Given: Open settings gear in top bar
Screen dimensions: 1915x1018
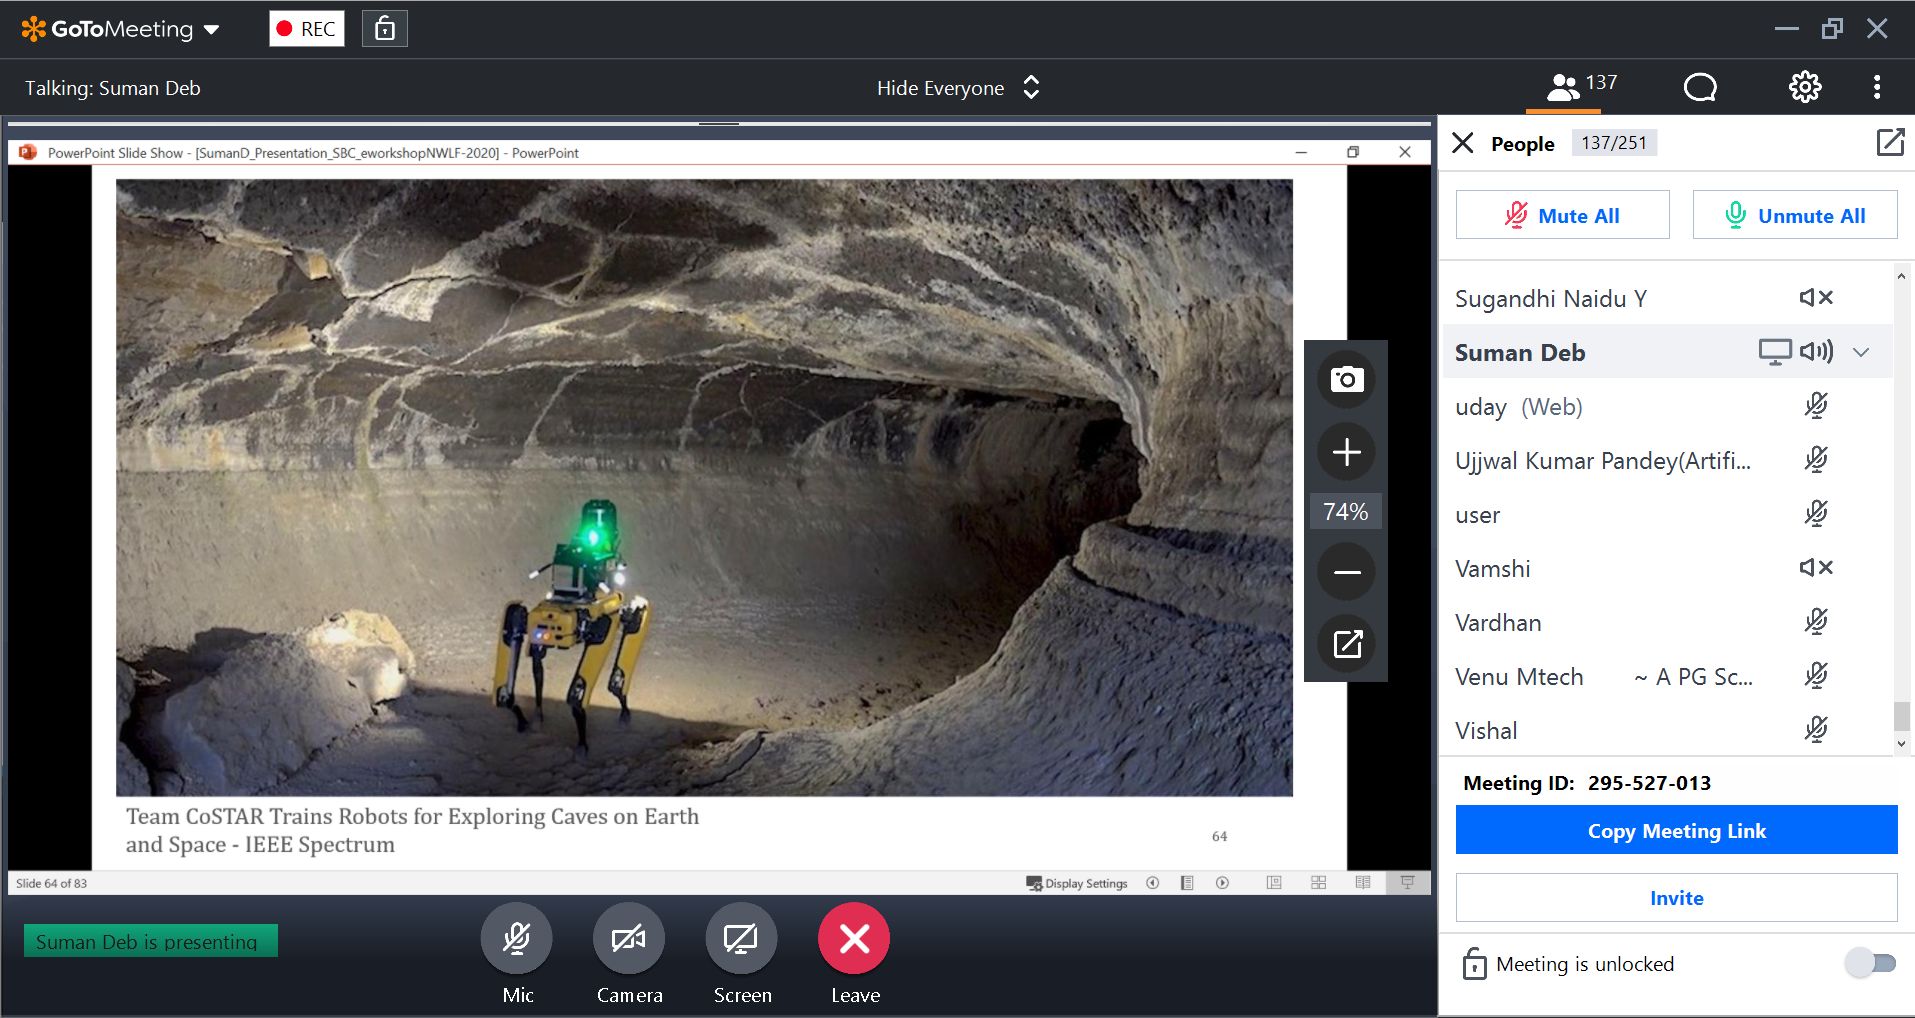Looking at the screenshot, I should [1804, 88].
